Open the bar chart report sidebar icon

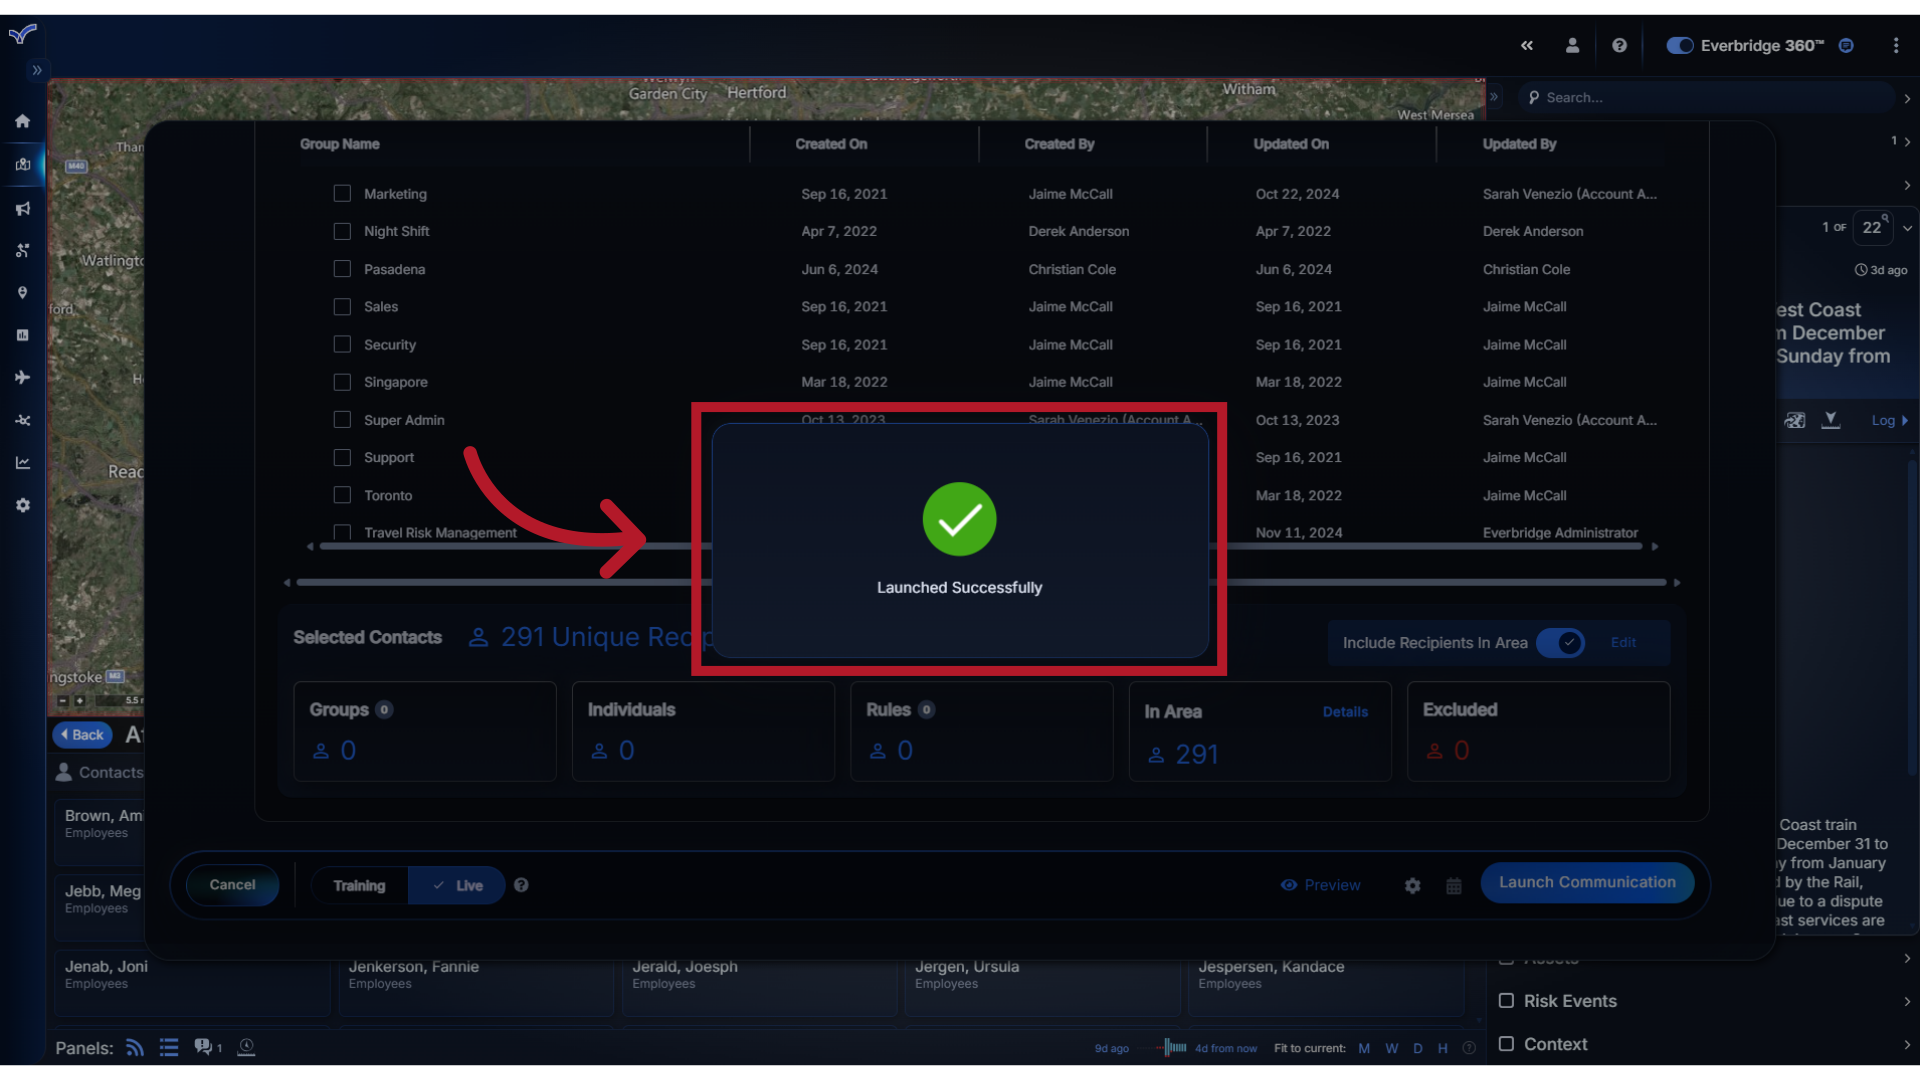[22, 335]
